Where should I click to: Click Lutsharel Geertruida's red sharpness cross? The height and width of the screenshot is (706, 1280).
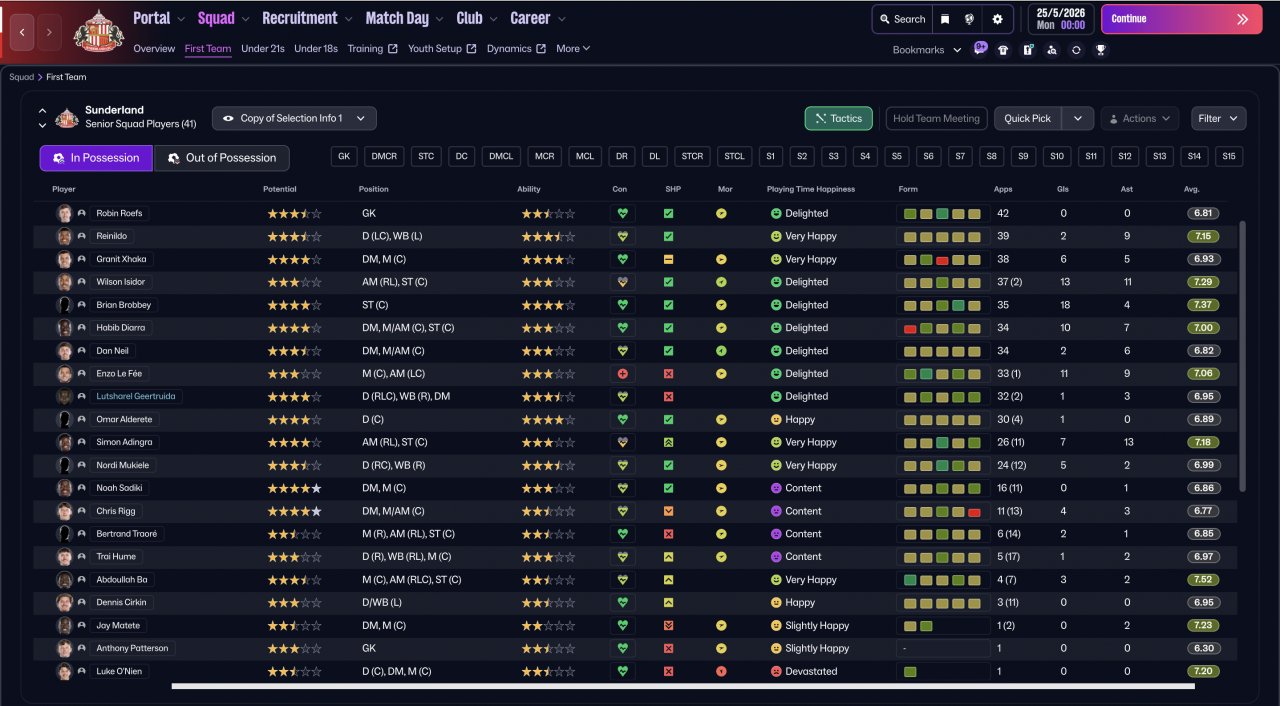tap(668, 397)
